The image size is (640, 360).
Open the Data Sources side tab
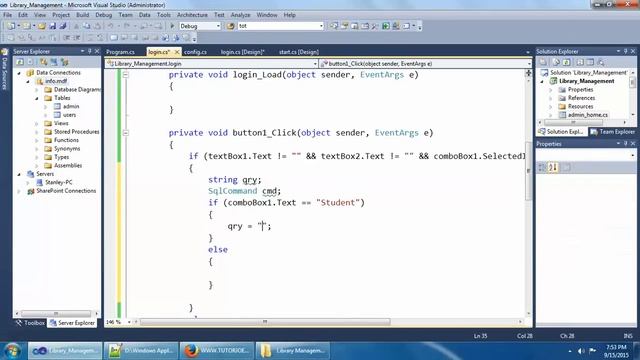pyautogui.click(x=4, y=69)
